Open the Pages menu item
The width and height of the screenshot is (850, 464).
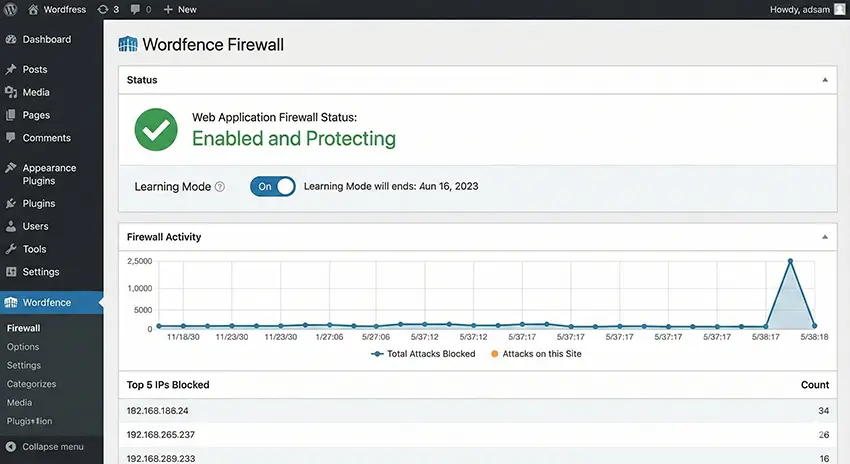coord(36,115)
